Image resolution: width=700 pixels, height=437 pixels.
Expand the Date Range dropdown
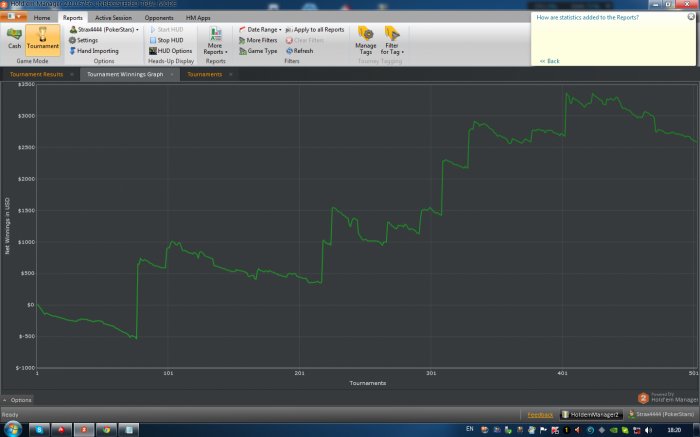coord(264,30)
